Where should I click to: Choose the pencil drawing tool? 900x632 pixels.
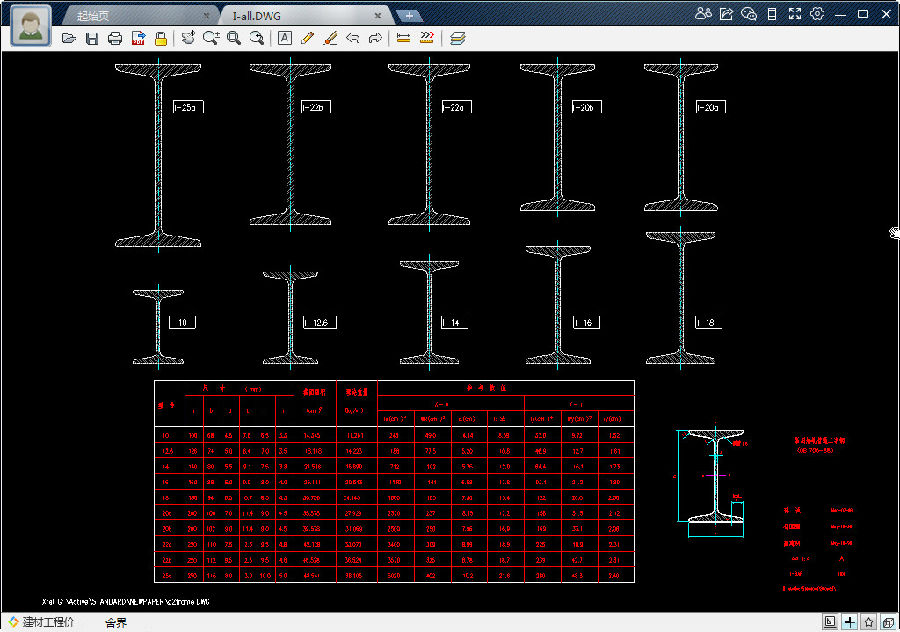point(307,39)
